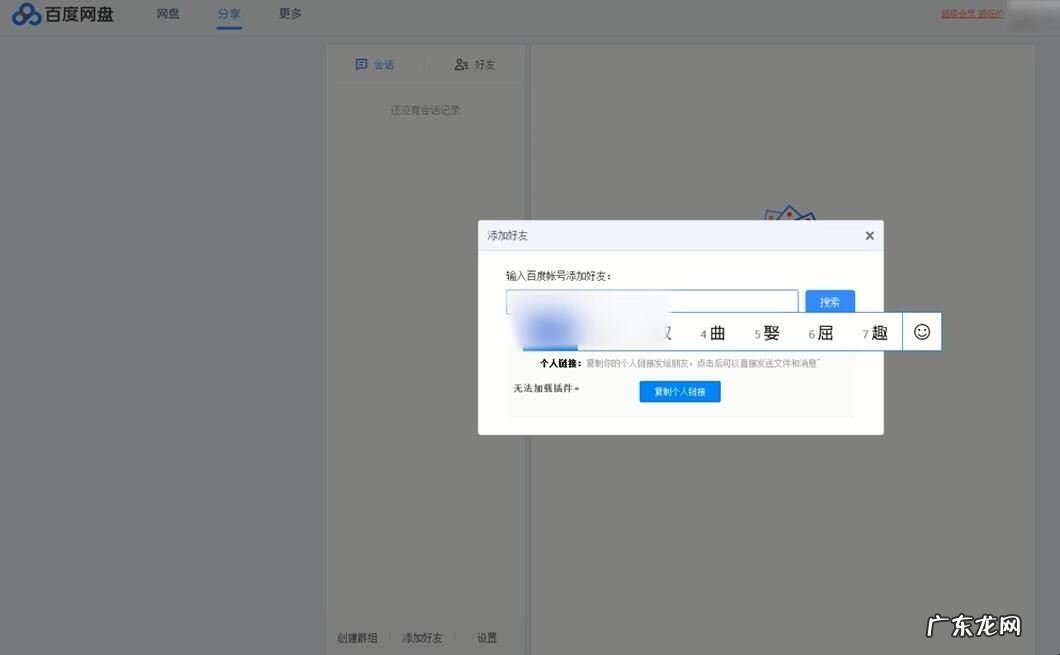Image resolution: width=1060 pixels, height=655 pixels.
Task: Select the 好友 contacts icon
Action: tap(459, 64)
